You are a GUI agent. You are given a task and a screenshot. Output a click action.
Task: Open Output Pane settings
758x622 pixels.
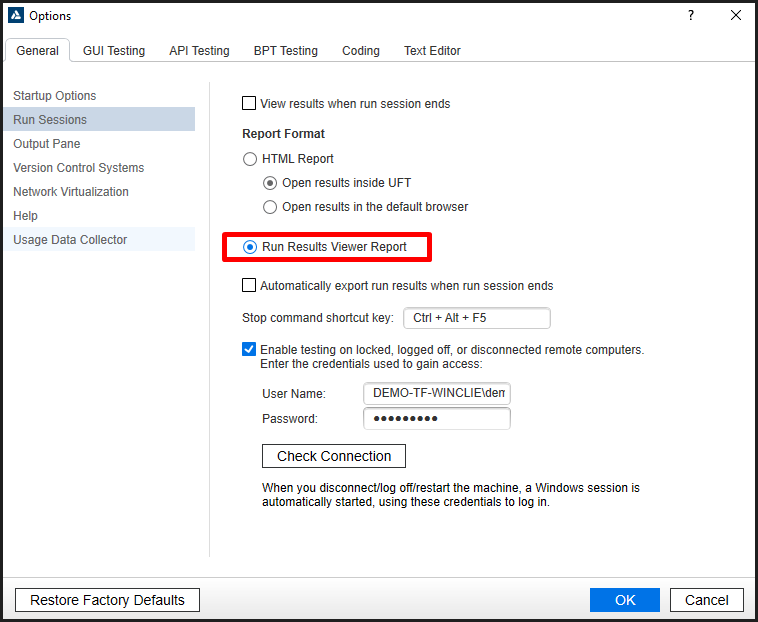(x=47, y=144)
